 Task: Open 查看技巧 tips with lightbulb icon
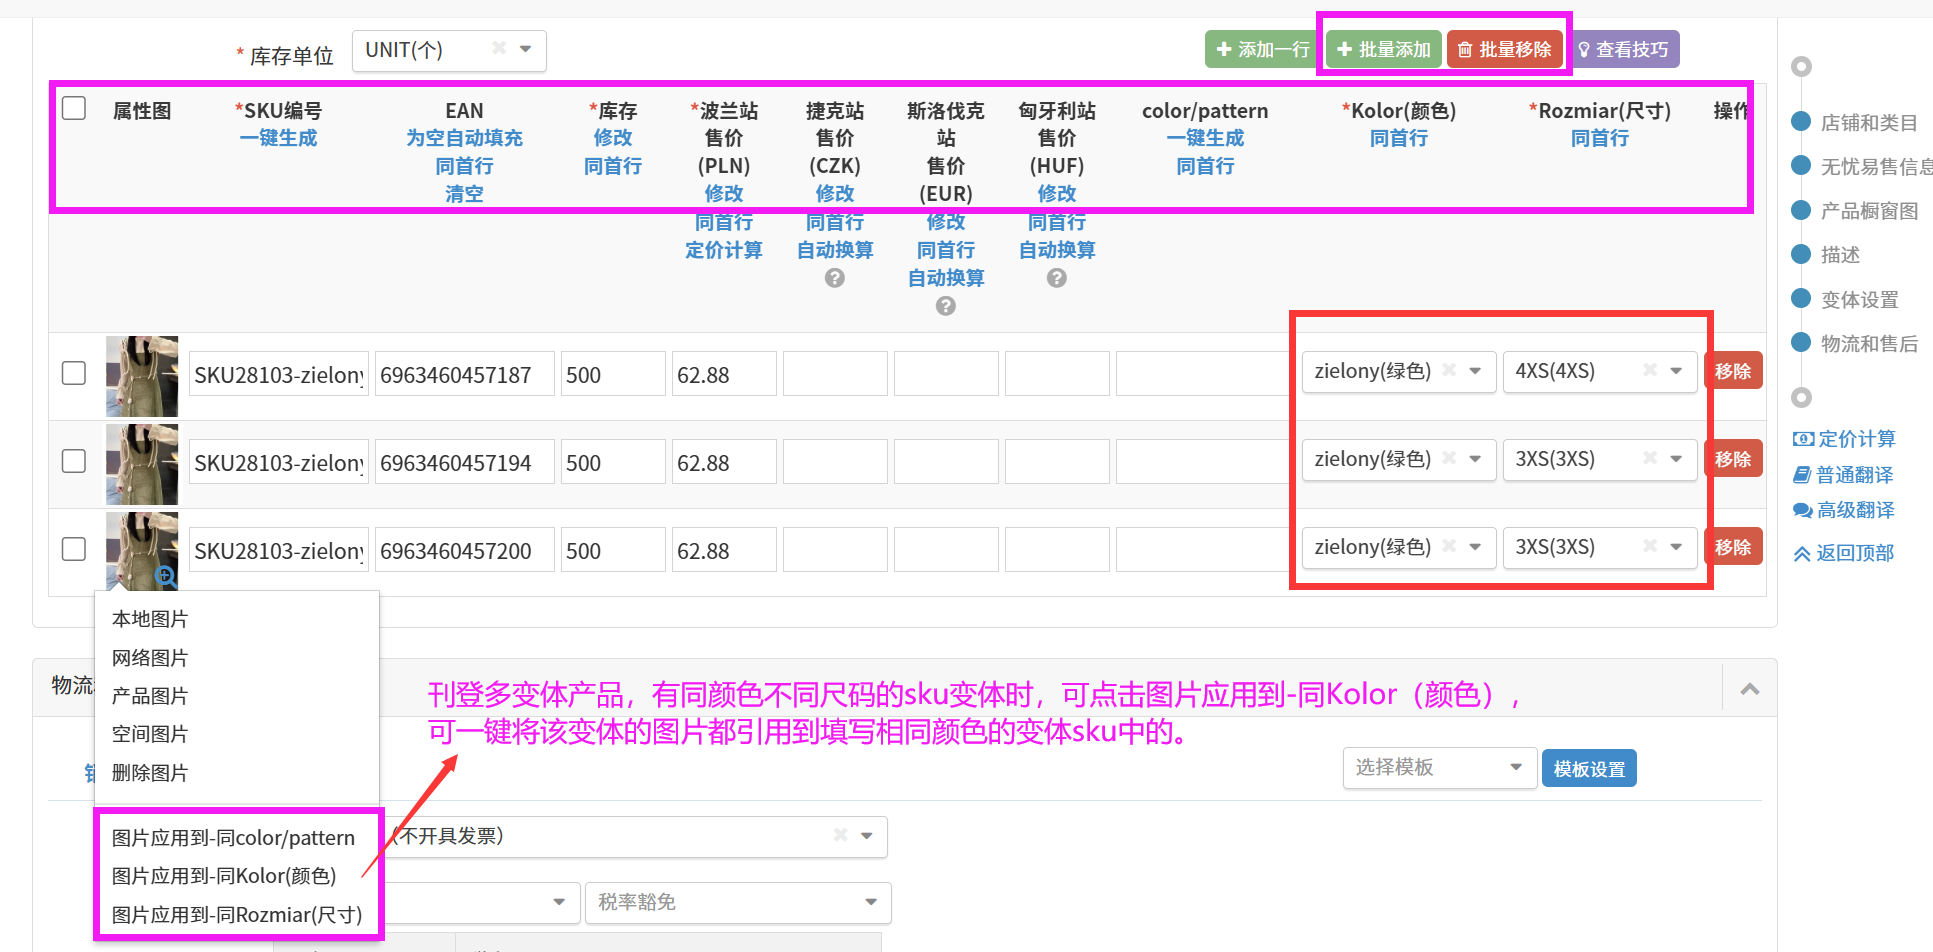(x=1623, y=49)
